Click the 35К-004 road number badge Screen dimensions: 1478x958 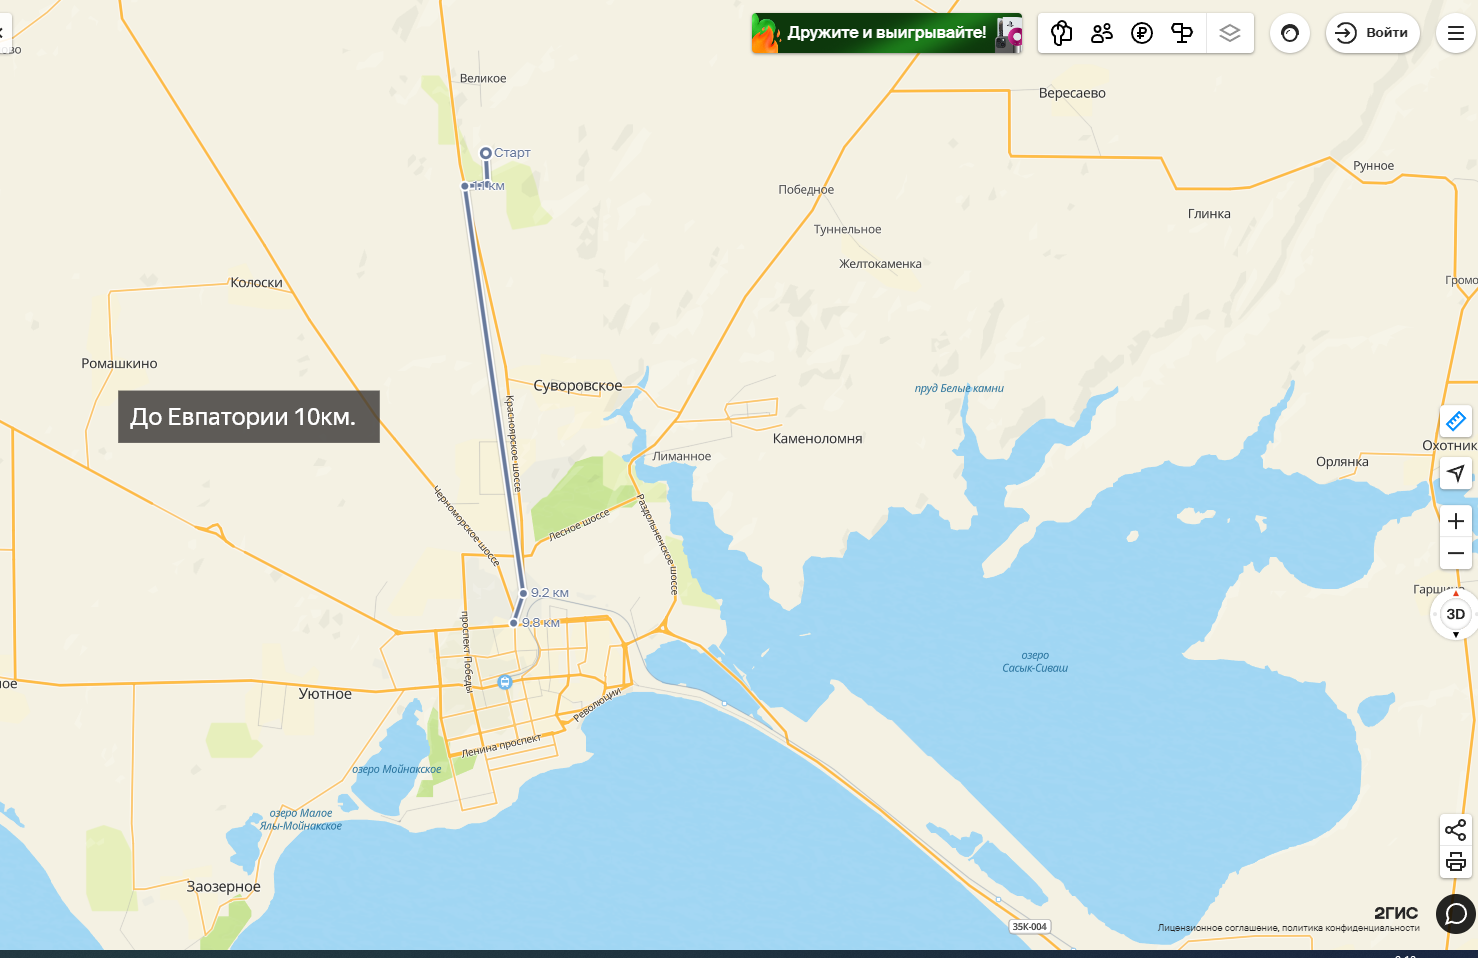tap(1029, 927)
